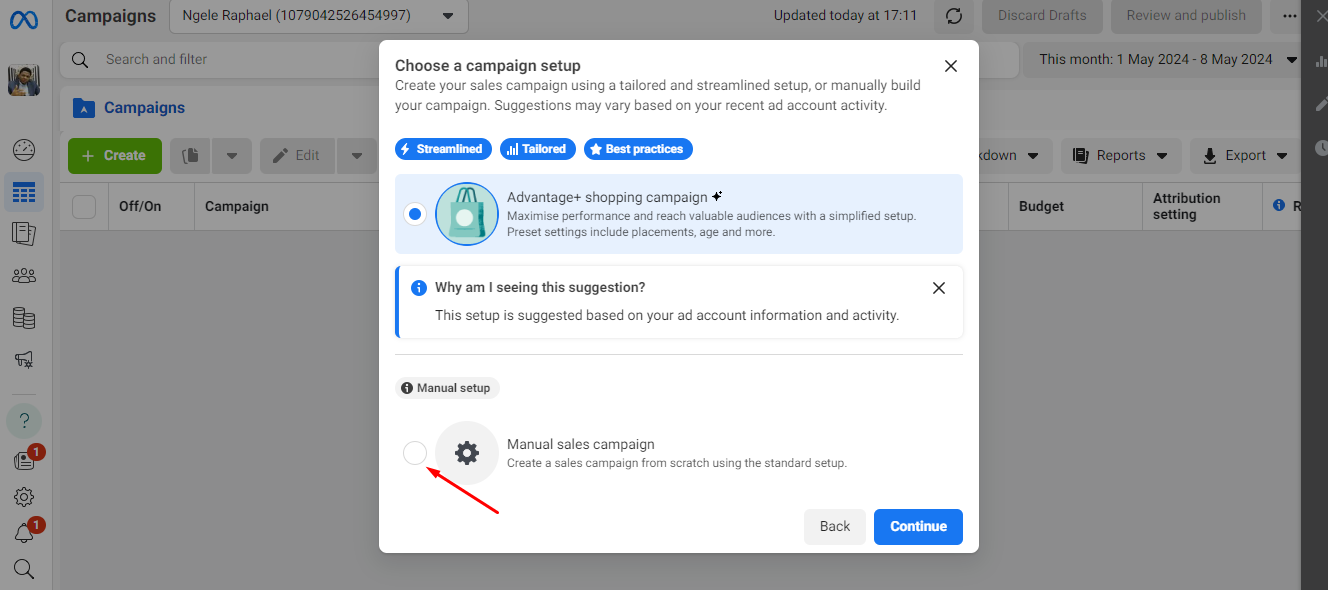Click the Back button in dialog
Image resolution: width=1328 pixels, height=590 pixels.
click(834, 527)
